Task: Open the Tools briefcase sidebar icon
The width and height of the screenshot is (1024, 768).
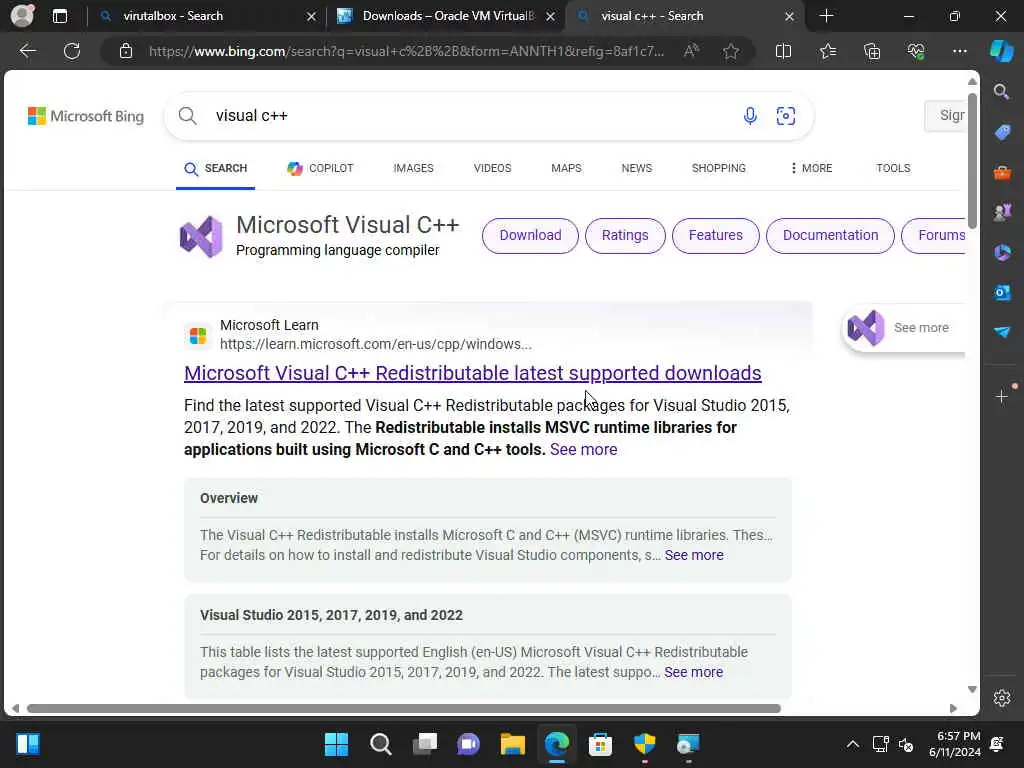Action: click(x=1002, y=172)
